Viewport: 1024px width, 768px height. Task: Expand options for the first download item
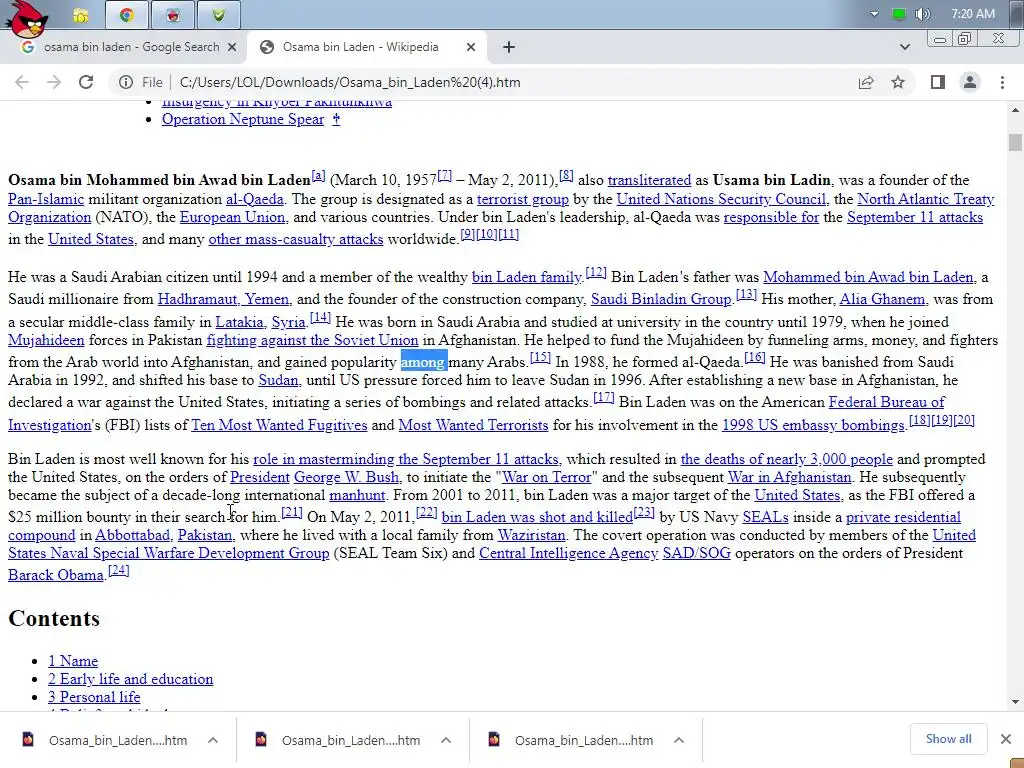(213, 740)
